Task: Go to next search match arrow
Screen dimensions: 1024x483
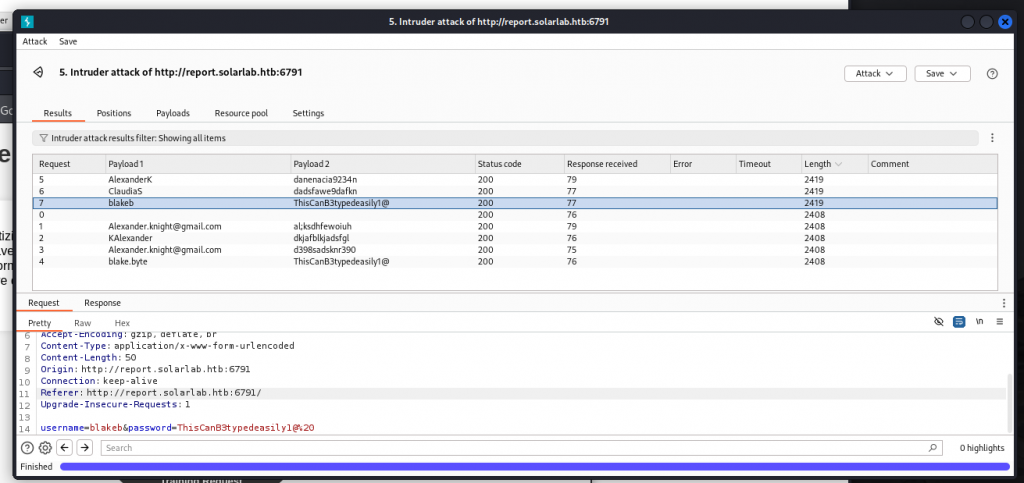Action: point(85,448)
